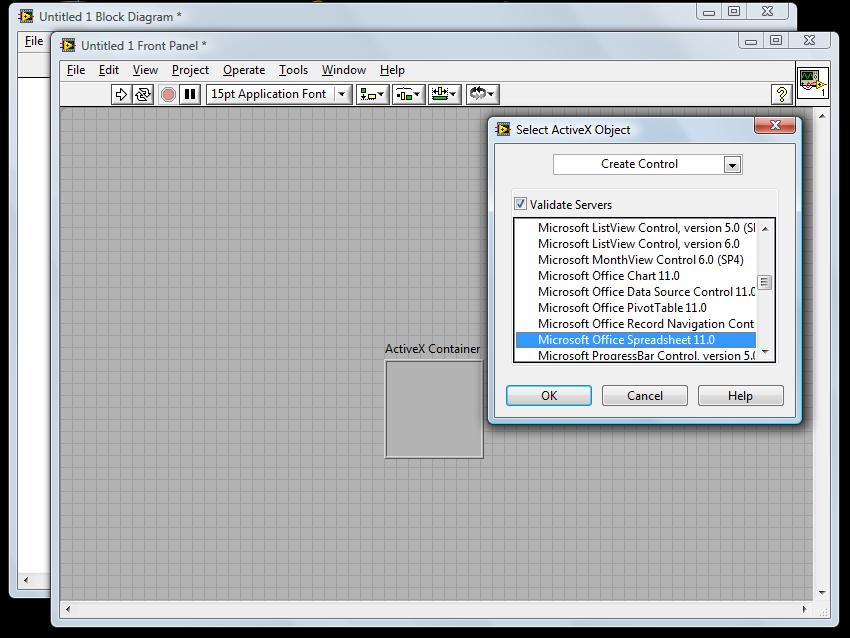Select Microsoft Office PivotTable 11.0
The height and width of the screenshot is (638, 850).
(635, 308)
